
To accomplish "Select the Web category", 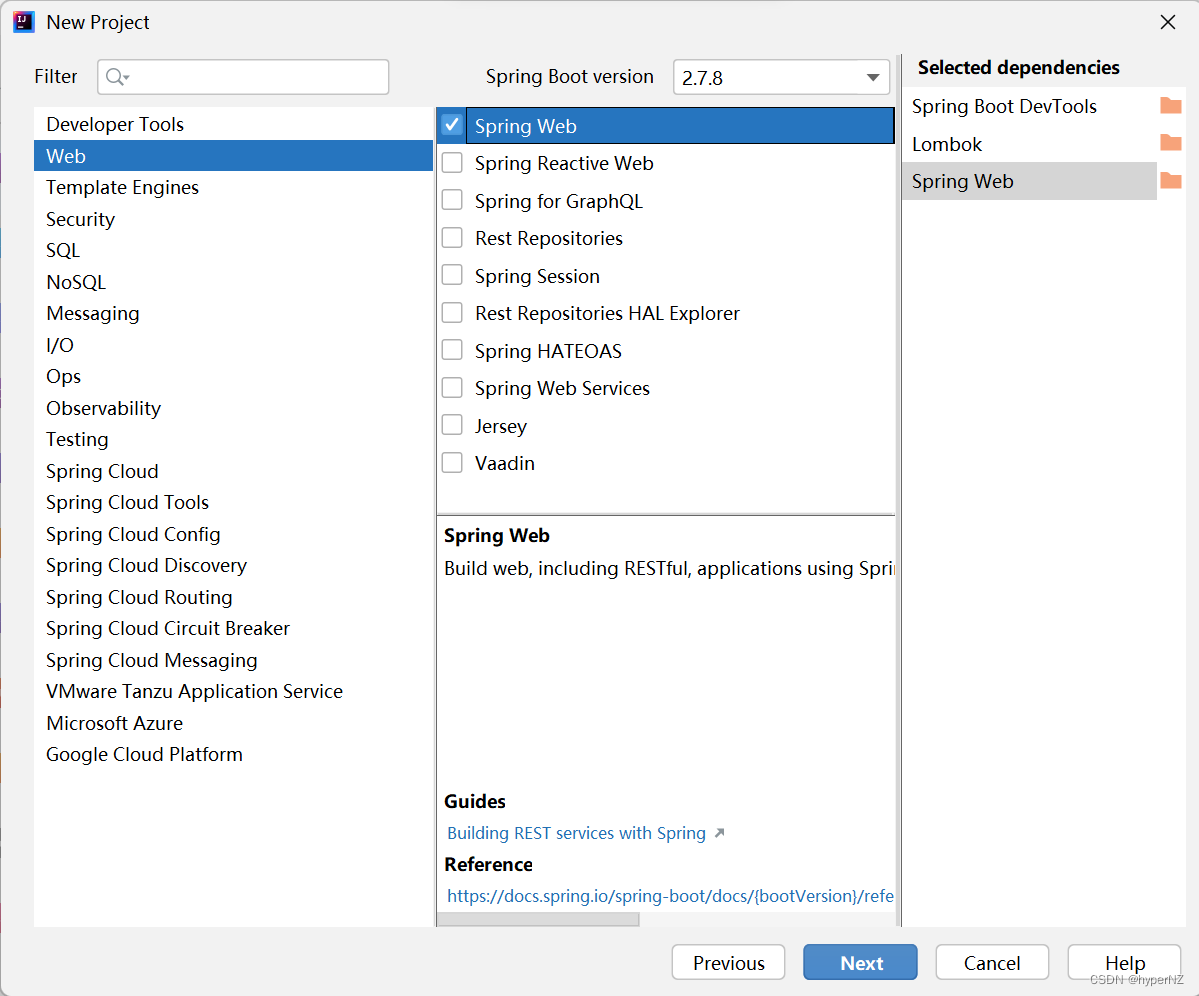I will coord(233,156).
